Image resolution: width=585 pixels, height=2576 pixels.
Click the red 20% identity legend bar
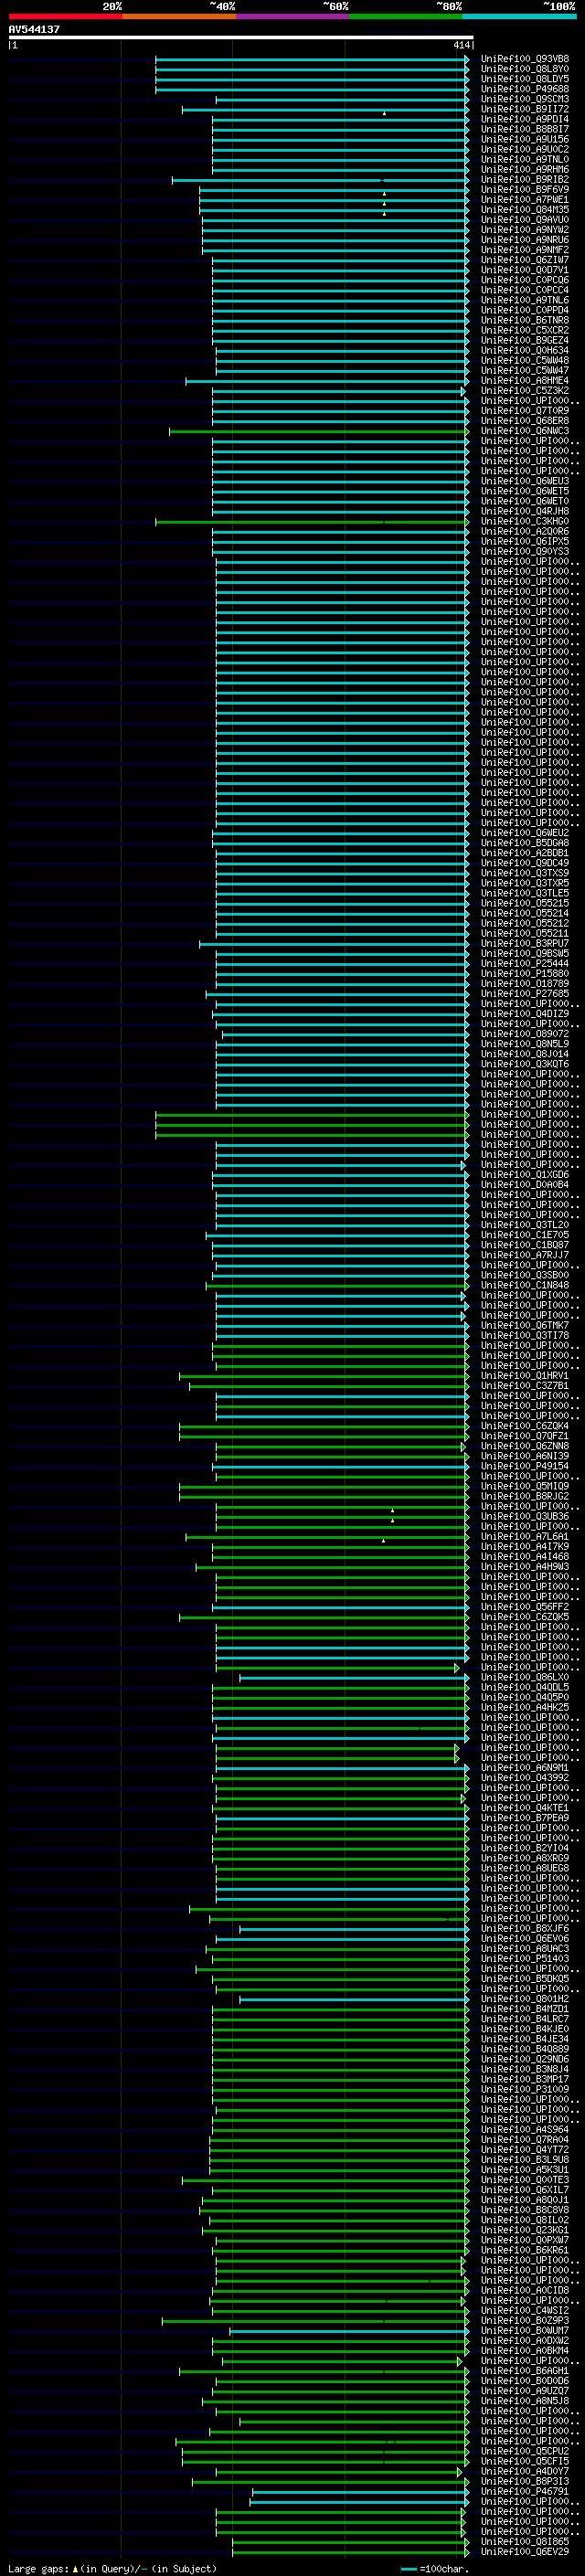pyautogui.click(x=65, y=16)
